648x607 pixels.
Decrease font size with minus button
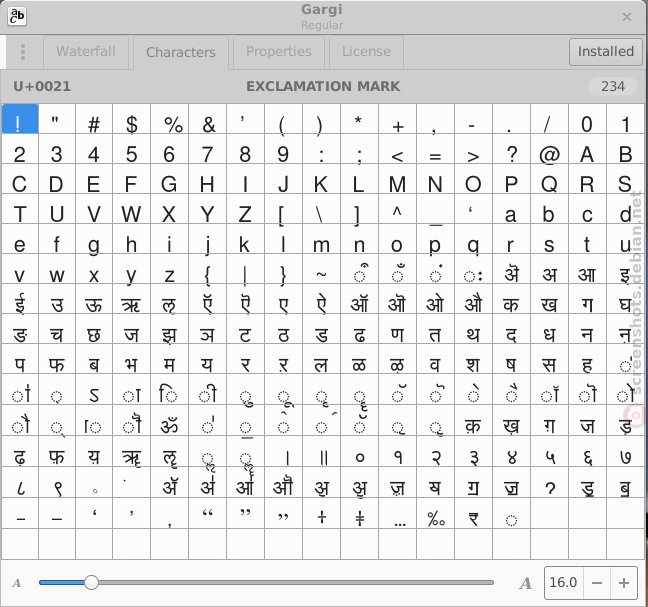[597, 583]
